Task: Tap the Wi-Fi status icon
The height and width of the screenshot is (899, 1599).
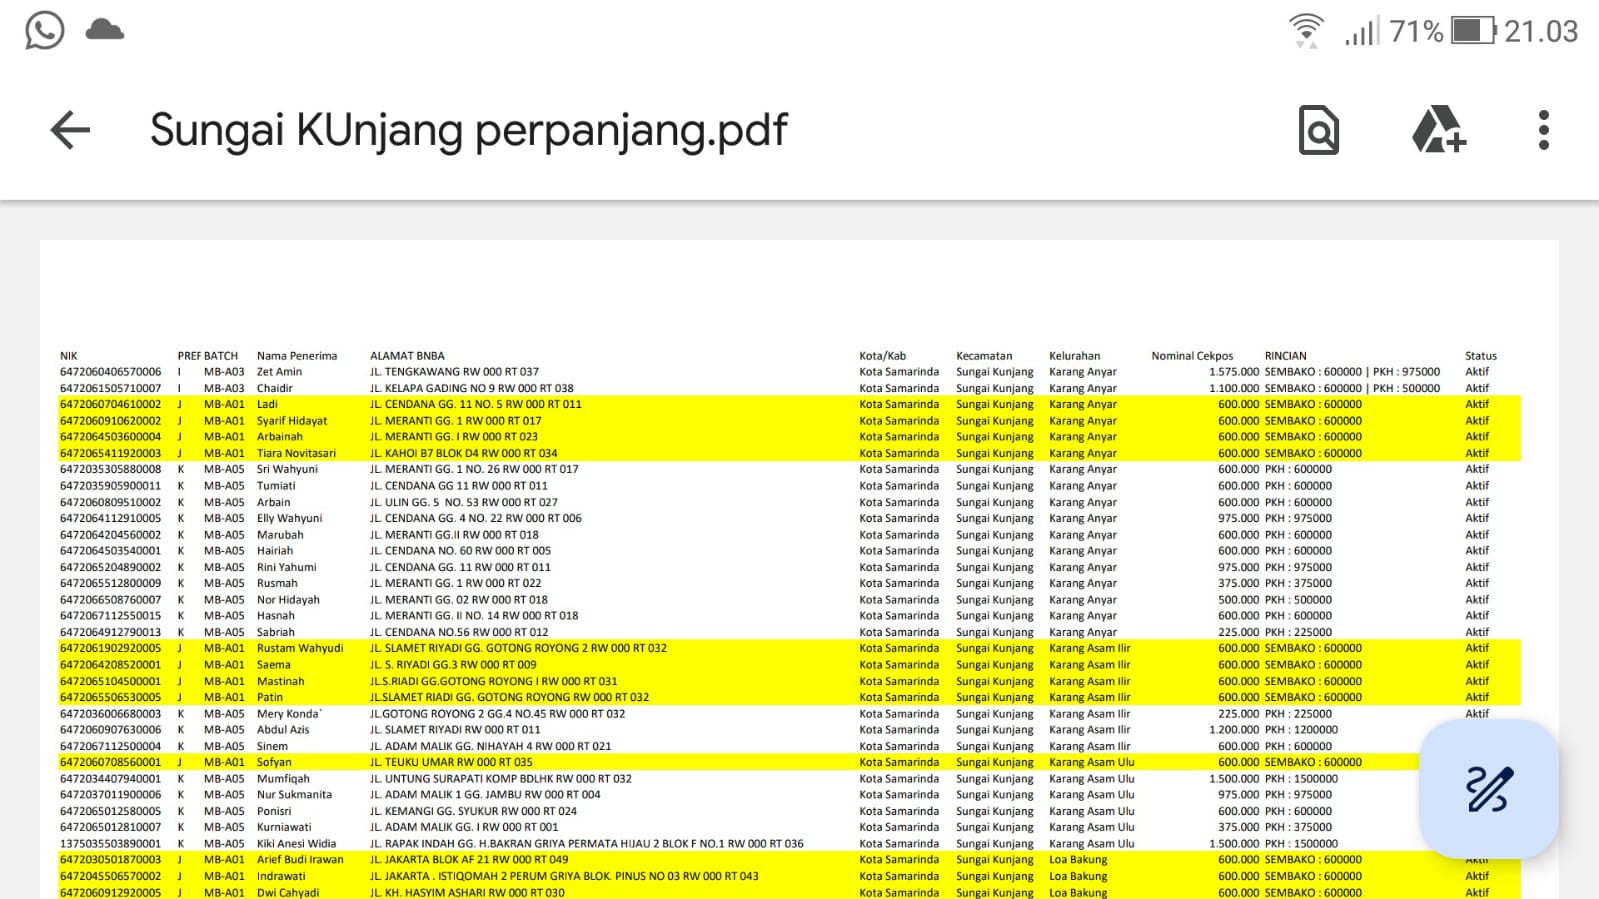Action: pos(1306,31)
